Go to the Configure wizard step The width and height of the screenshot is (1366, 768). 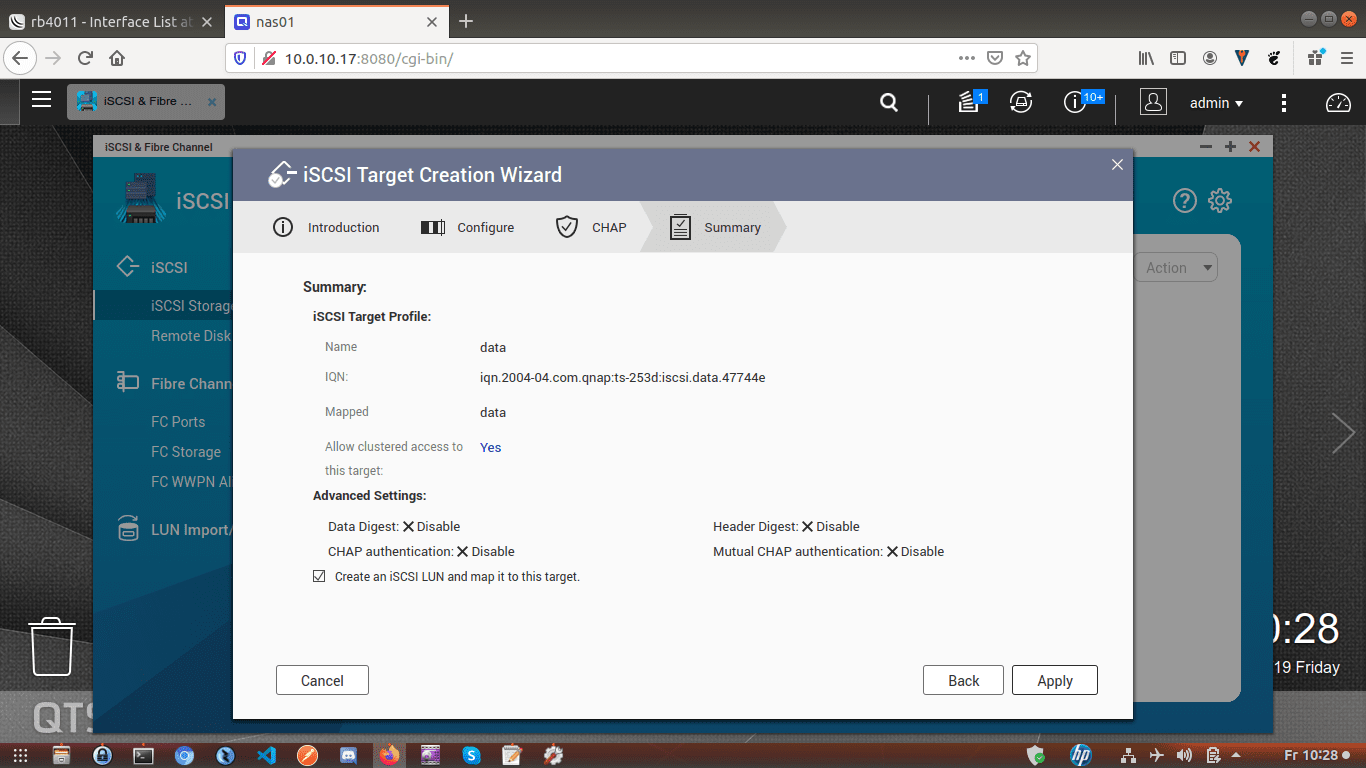click(467, 227)
